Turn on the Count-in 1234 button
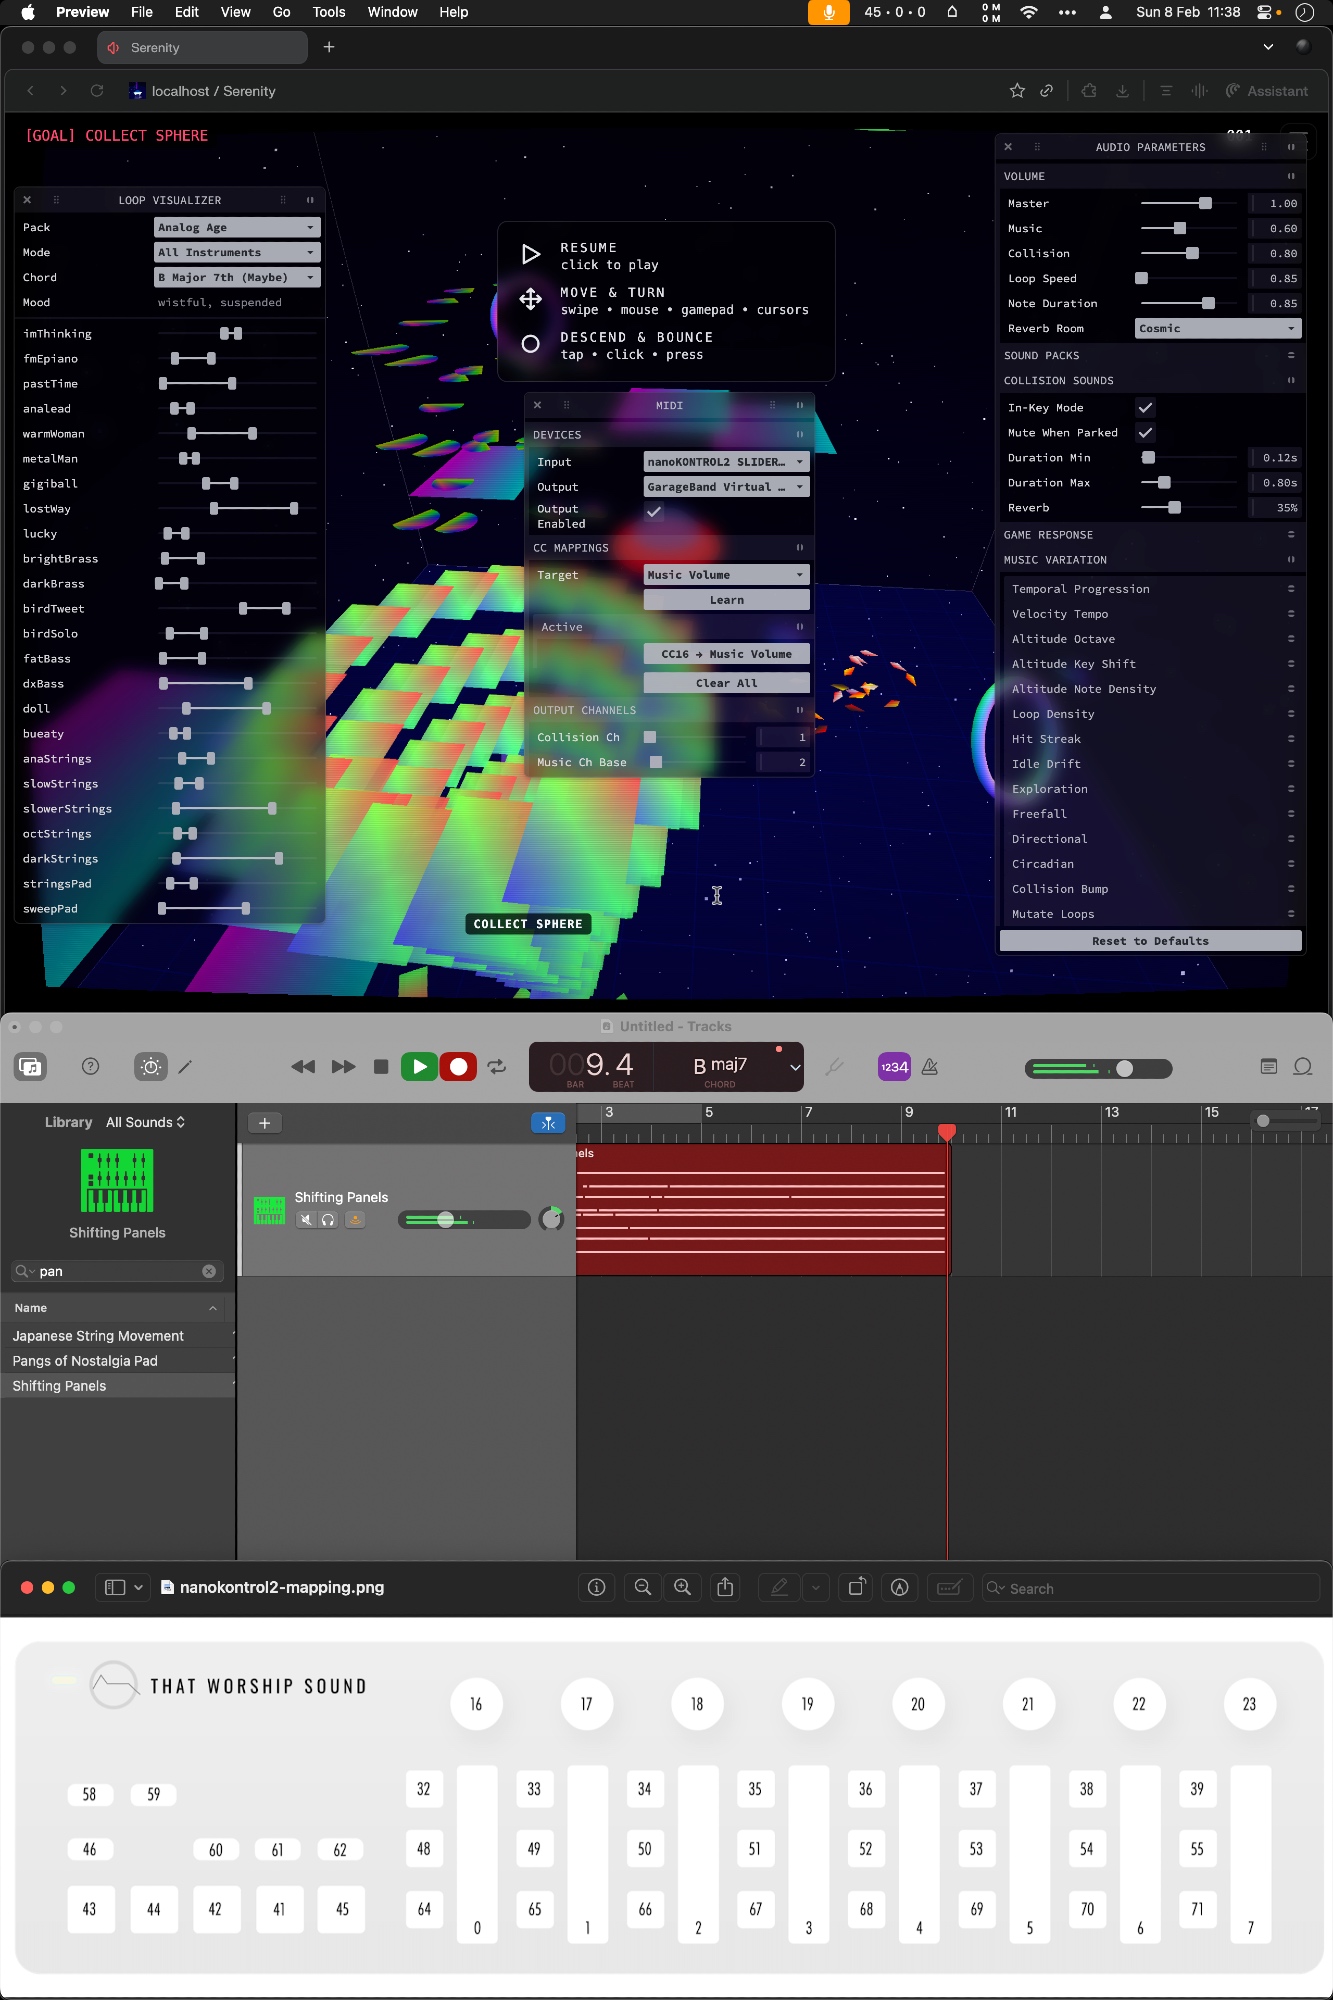This screenshot has width=1333, height=2000. [894, 1067]
